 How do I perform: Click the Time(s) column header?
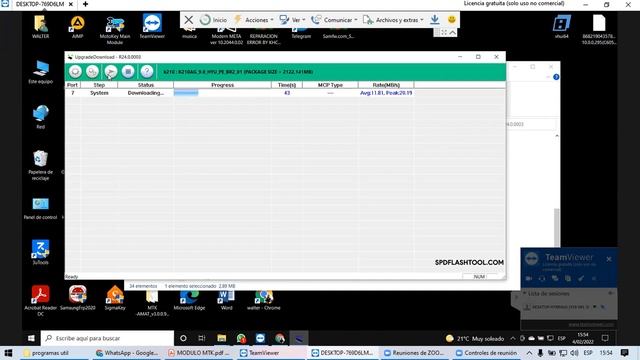pos(287,85)
